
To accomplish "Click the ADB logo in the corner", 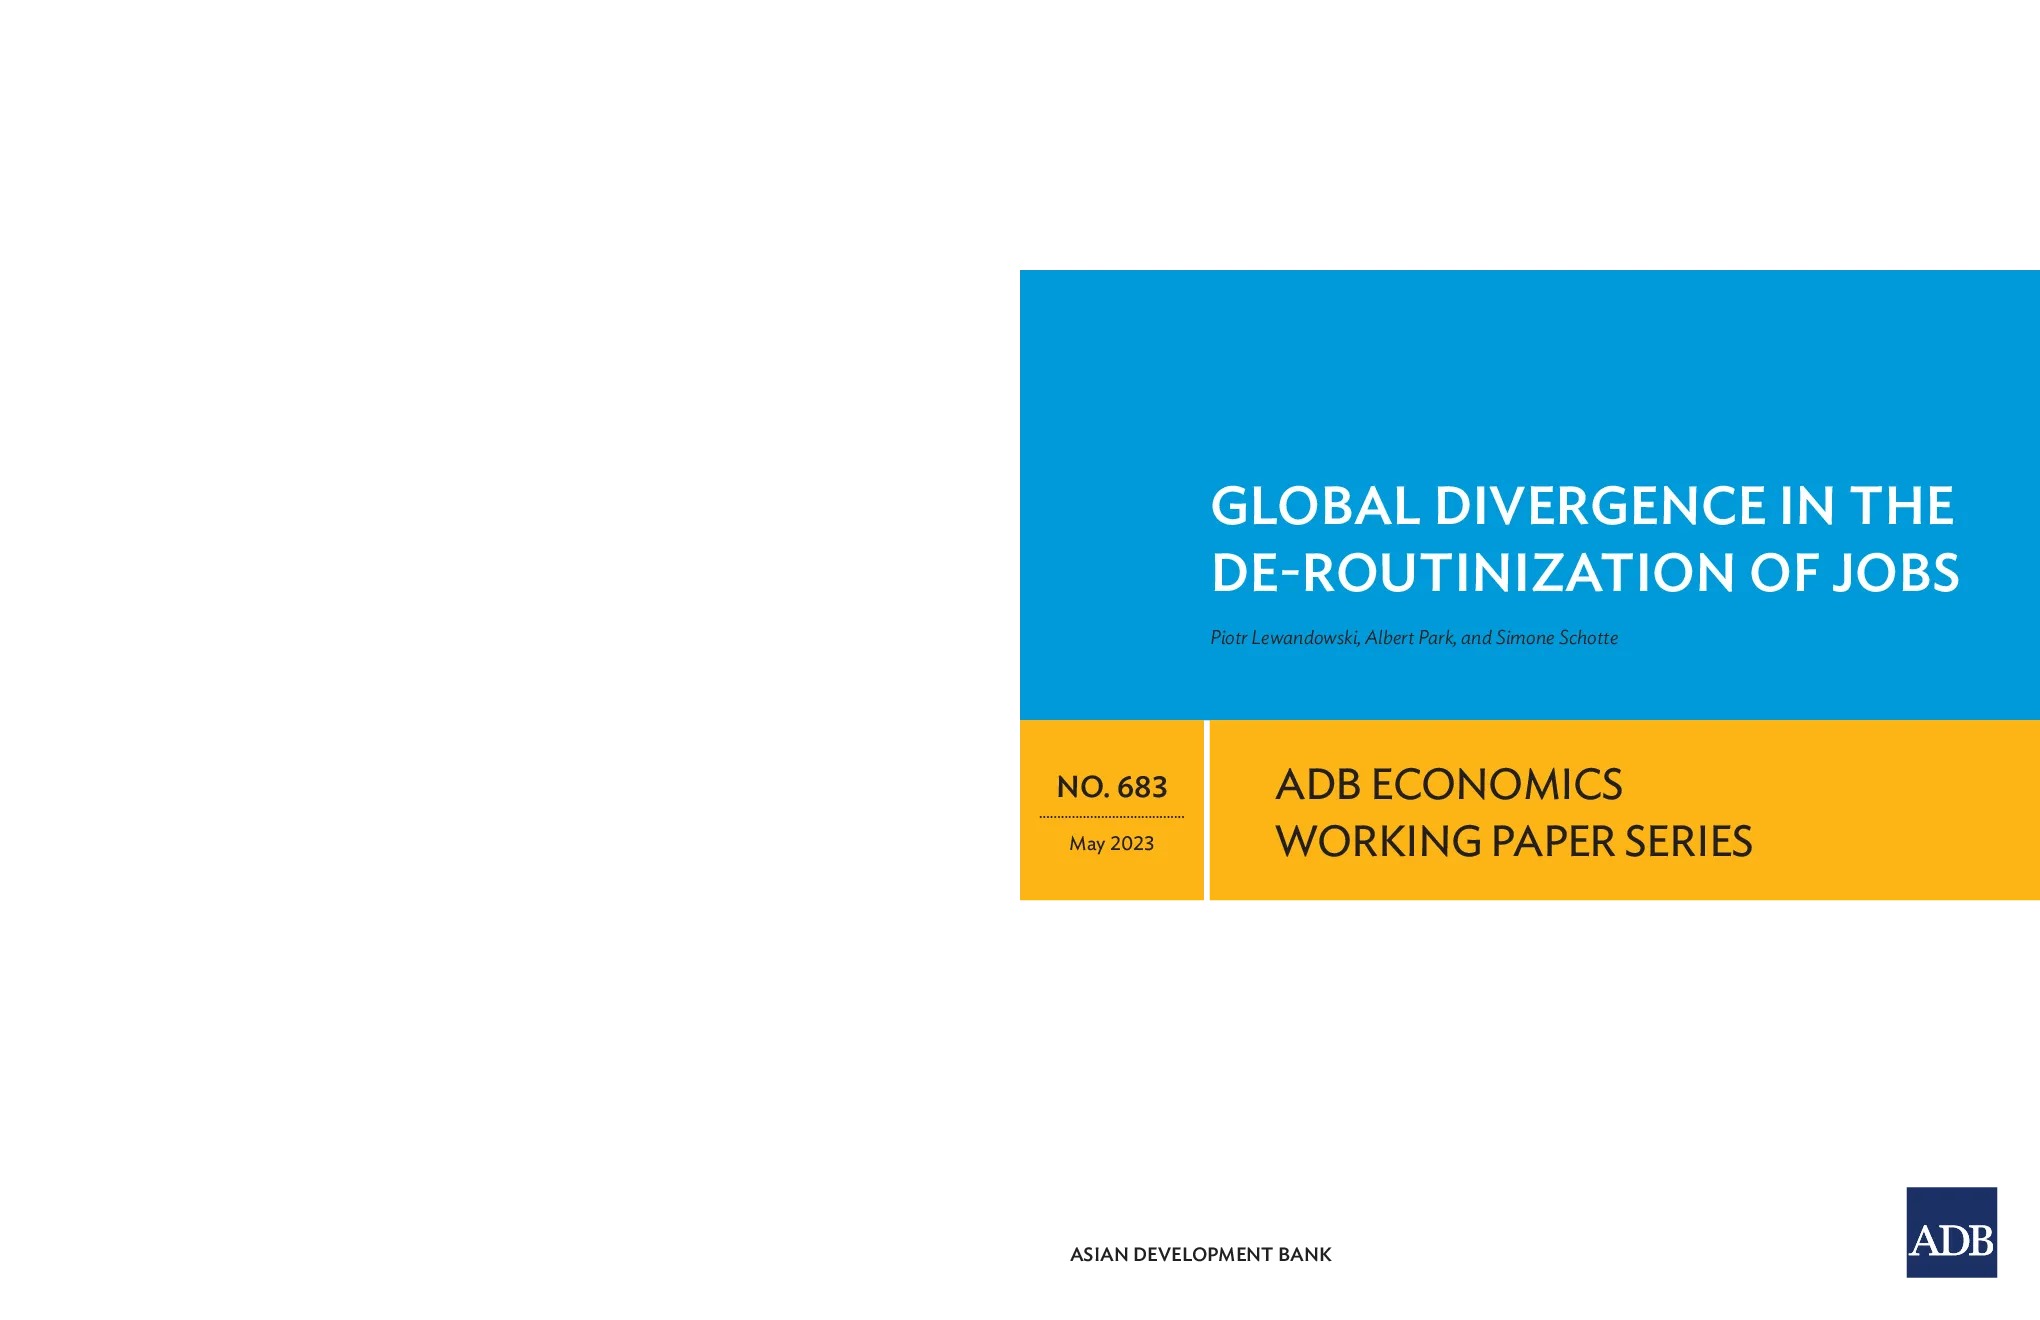I will tap(1951, 1232).
